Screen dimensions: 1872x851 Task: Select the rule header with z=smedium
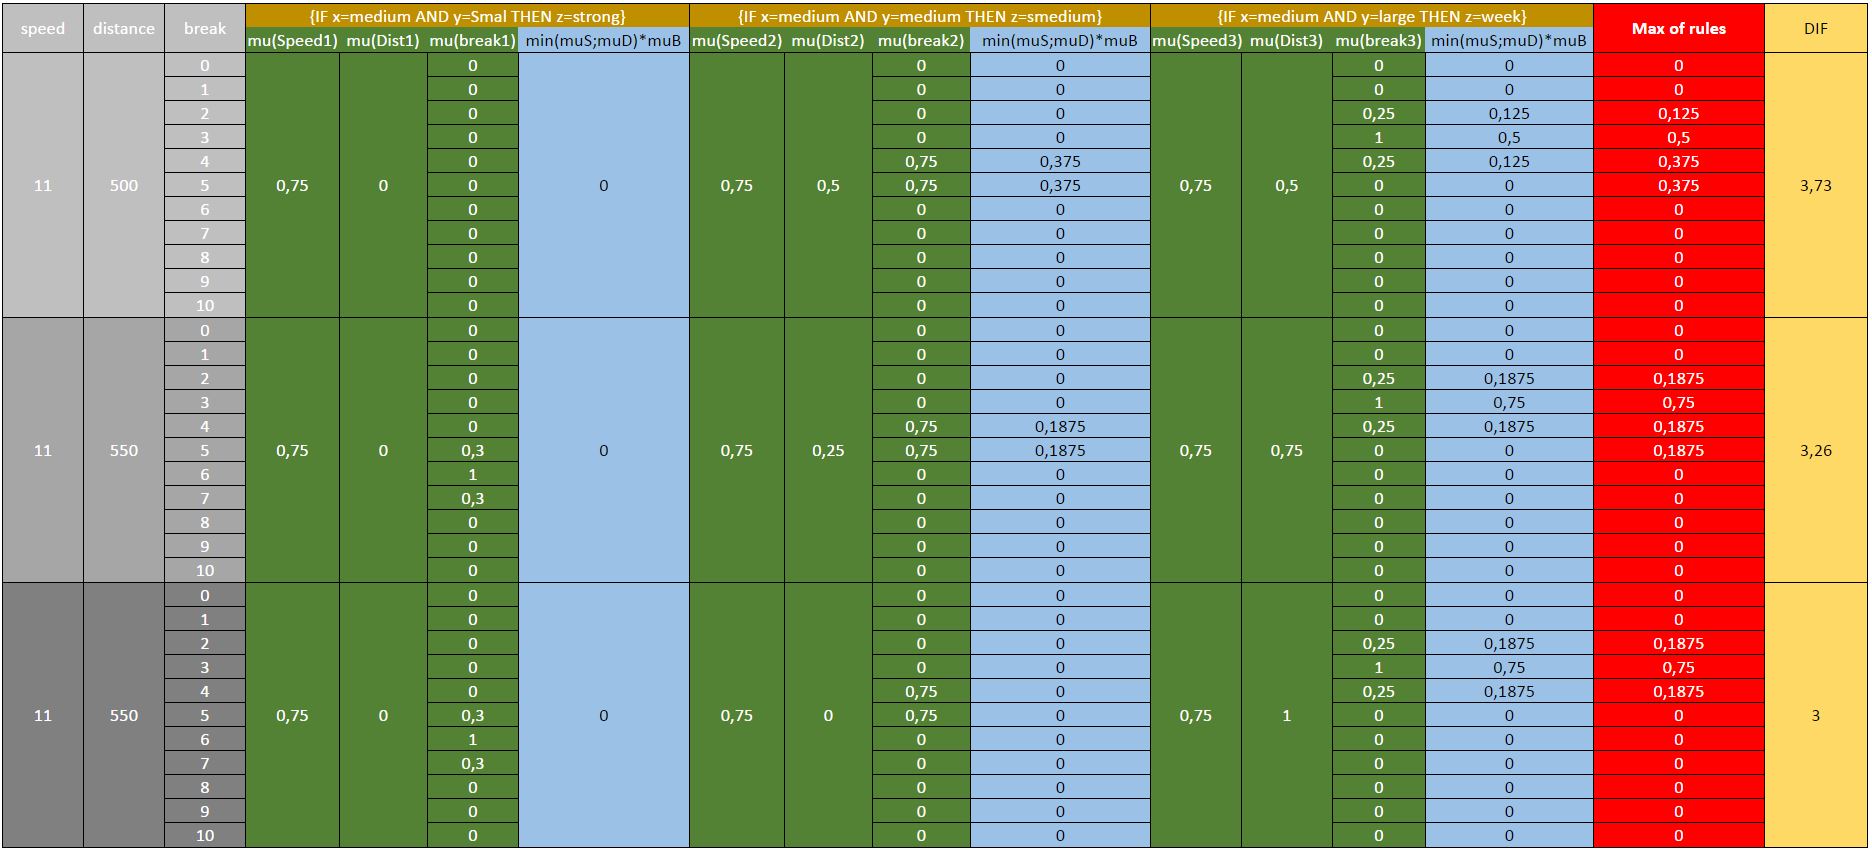click(x=919, y=16)
